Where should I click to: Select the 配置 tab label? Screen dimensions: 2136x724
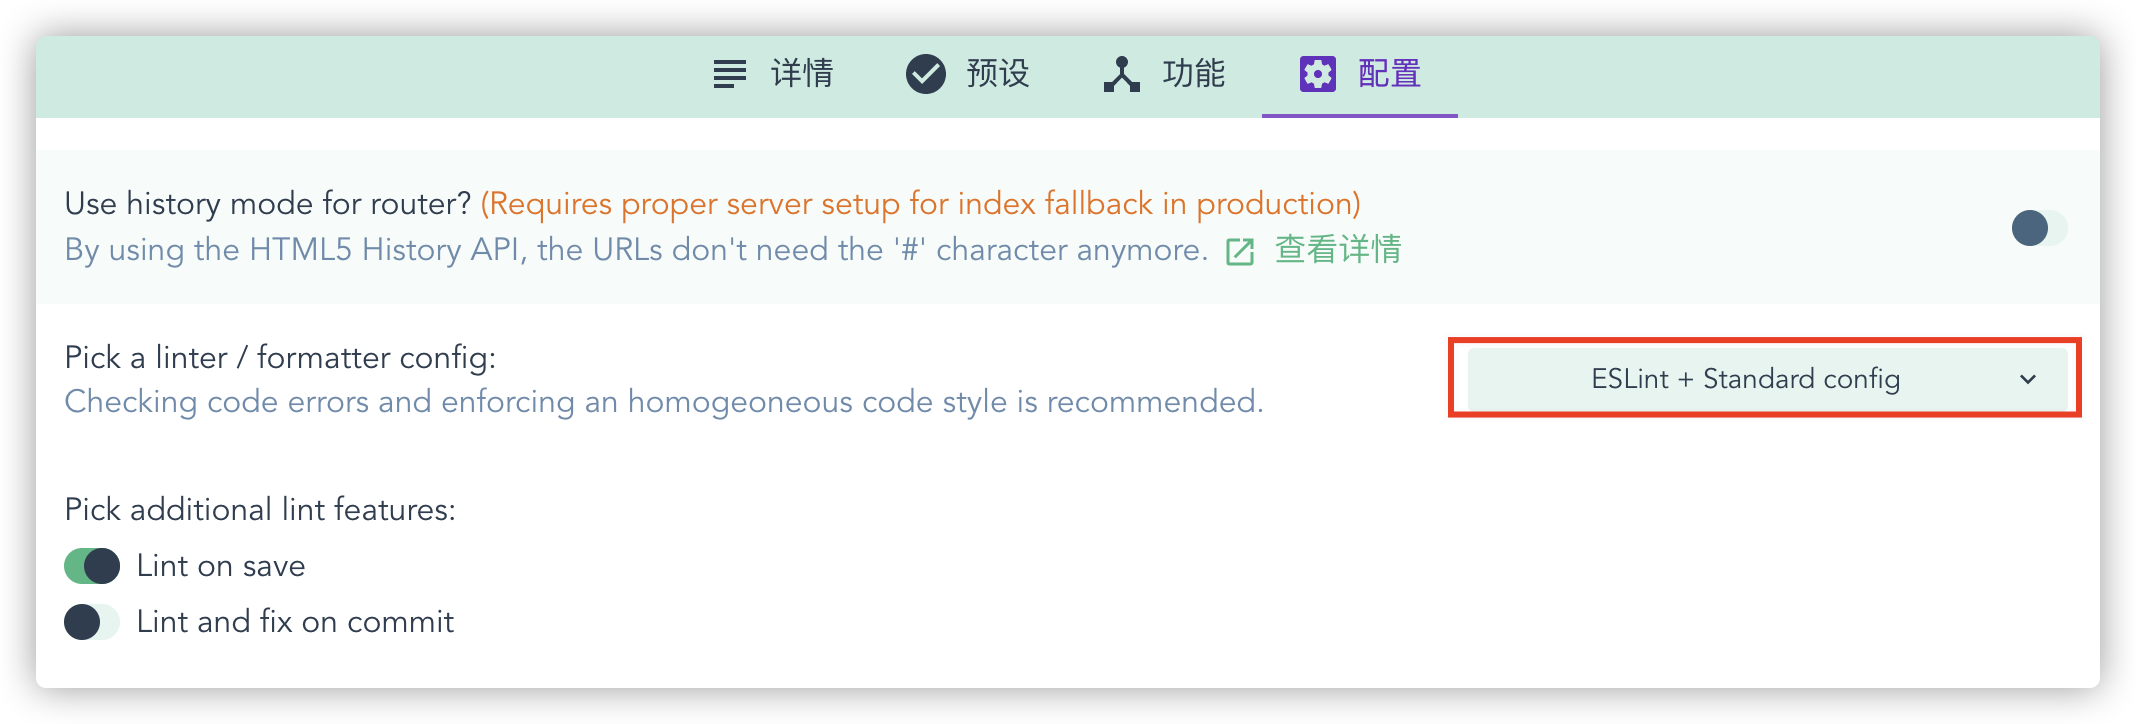1389,74
